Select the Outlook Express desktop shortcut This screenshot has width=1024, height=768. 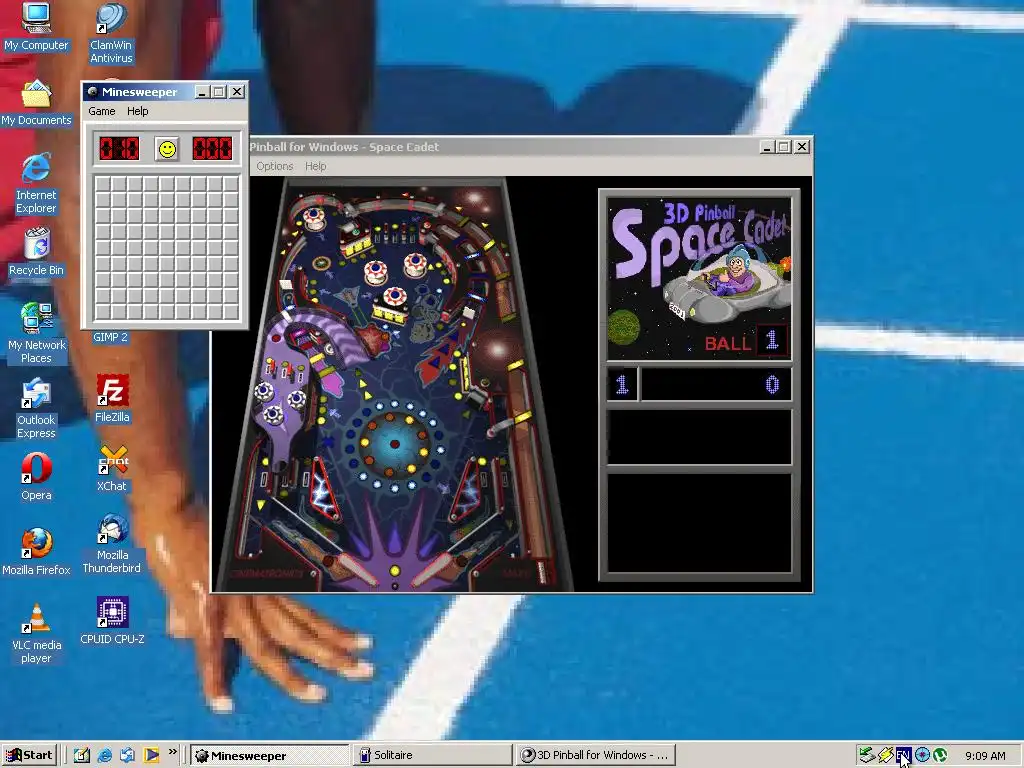(36, 409)
